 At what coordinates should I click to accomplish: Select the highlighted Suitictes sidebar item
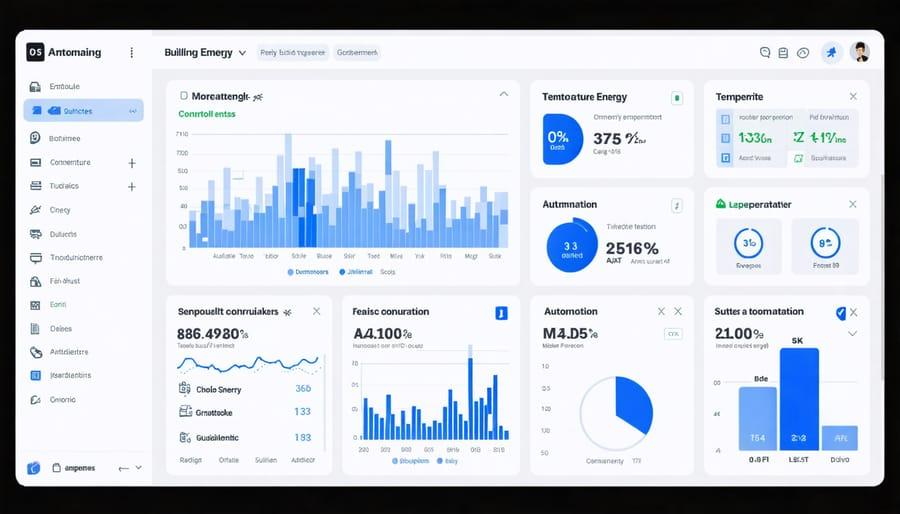tap(84, 110)
